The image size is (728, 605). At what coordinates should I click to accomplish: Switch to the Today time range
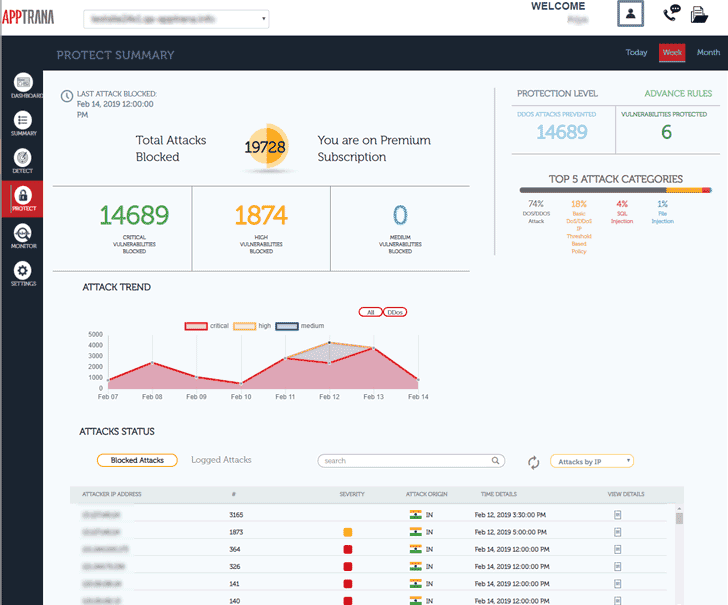636,52
